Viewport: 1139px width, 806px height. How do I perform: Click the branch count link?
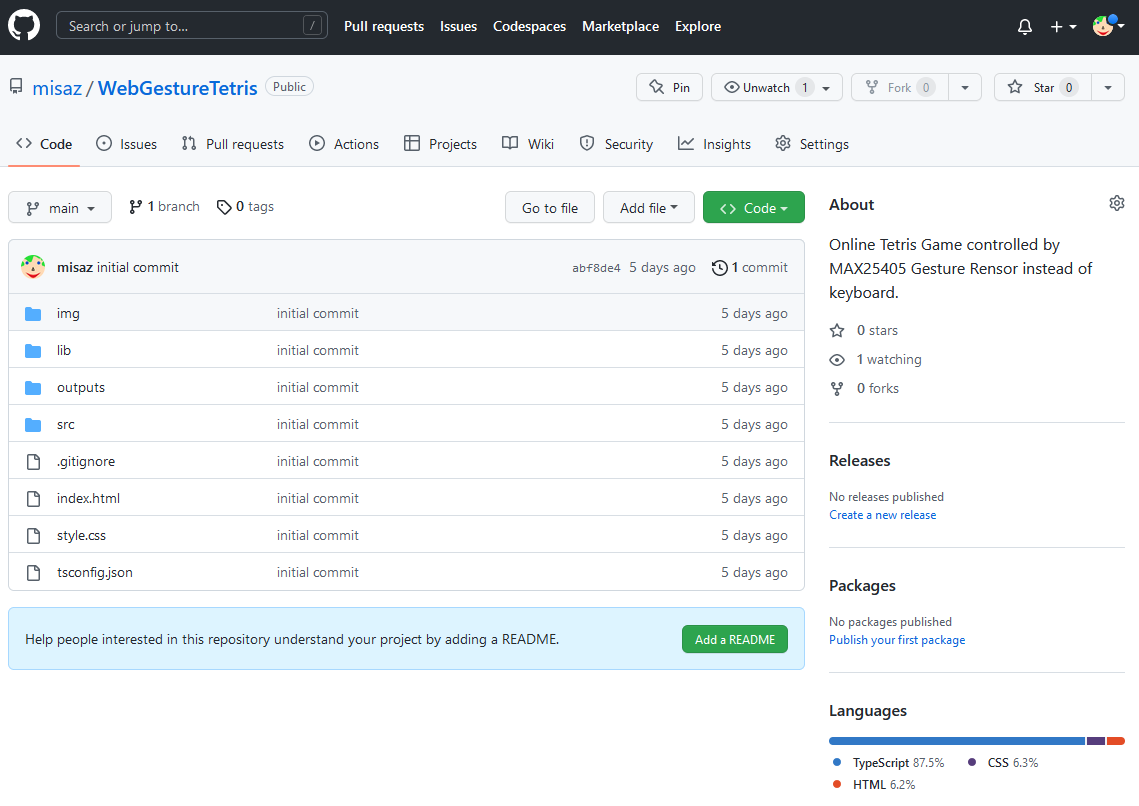(x=164, y=207)
